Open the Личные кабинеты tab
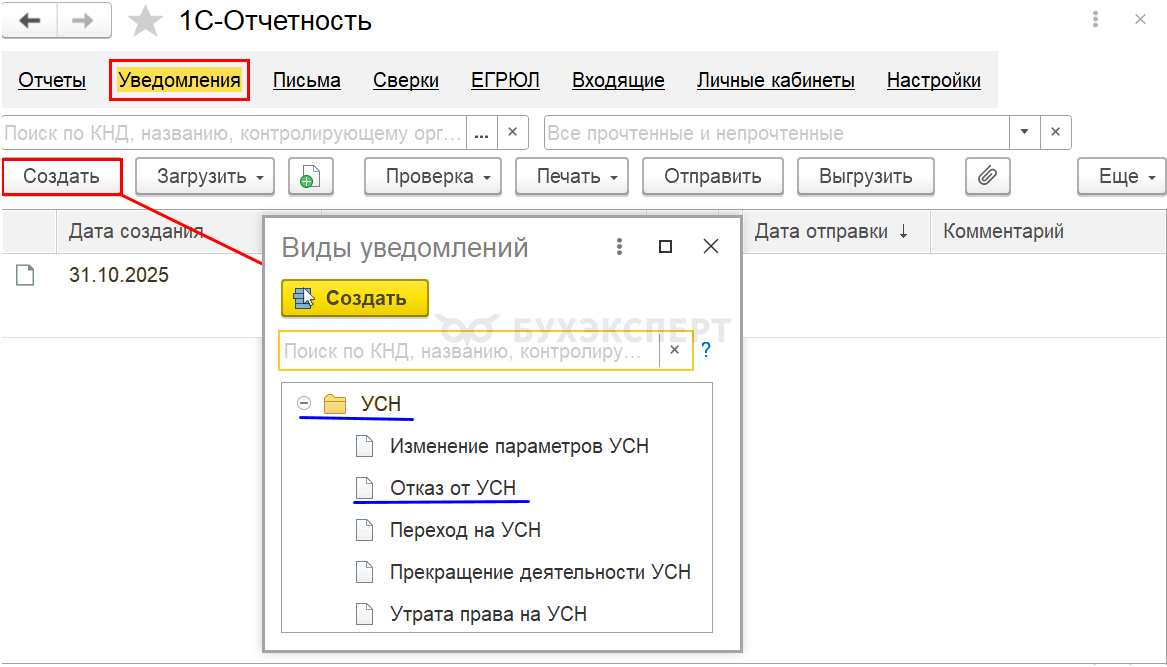The image size is (1167, 667). [776, 80]
